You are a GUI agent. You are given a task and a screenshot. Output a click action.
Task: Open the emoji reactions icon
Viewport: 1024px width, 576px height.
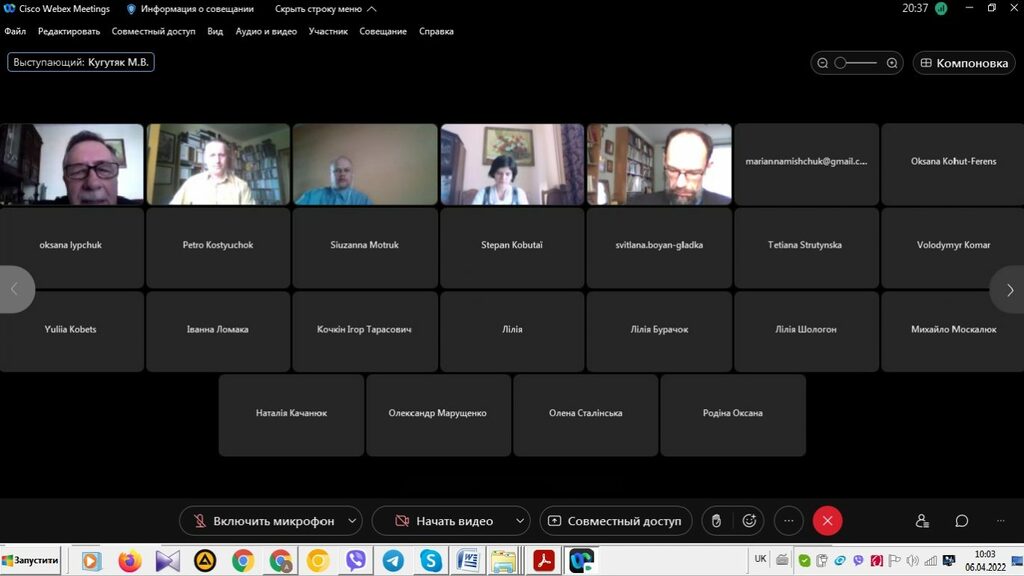(x=749, y=521)
